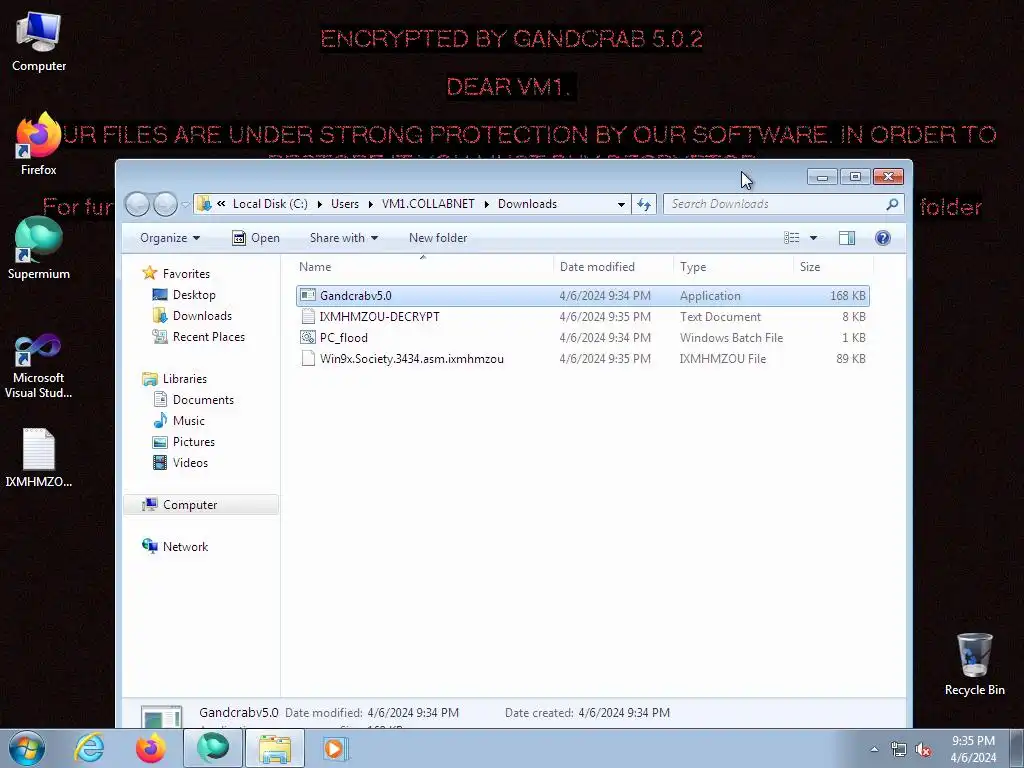Viewport: 1024px width, 768px height.
Task: Select the Firefox desktop shortcut
Action: 39,145
